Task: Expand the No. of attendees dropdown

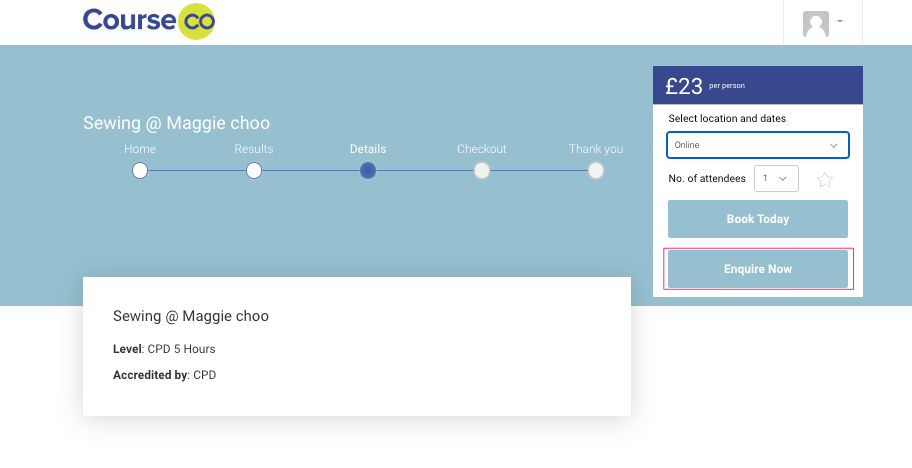Action: [x=775, y=179]
